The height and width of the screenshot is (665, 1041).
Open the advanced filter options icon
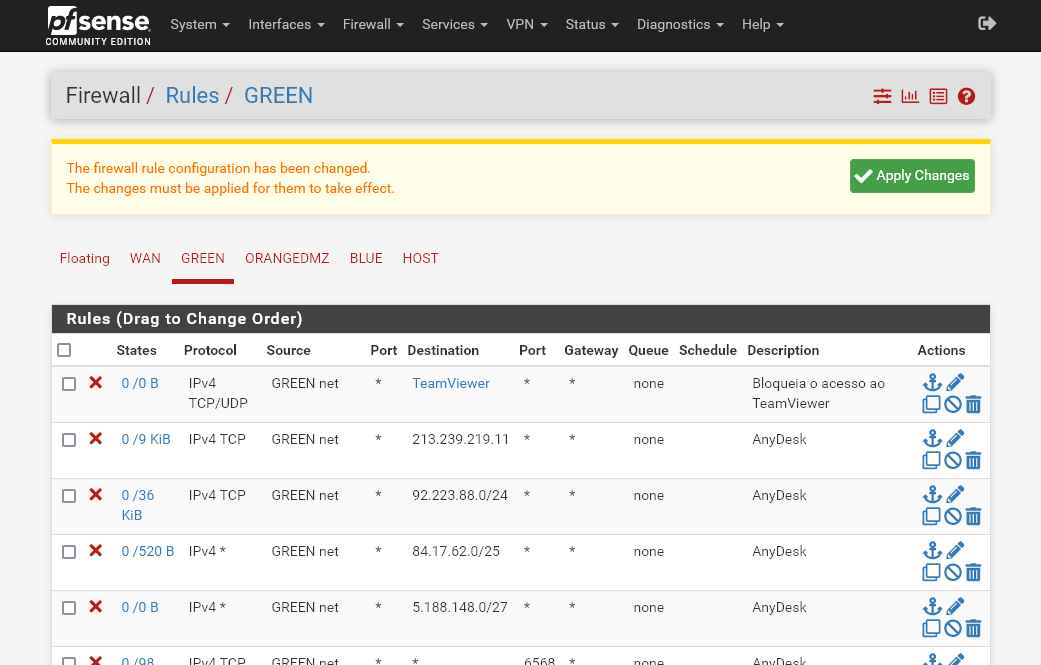pos(882,96)
